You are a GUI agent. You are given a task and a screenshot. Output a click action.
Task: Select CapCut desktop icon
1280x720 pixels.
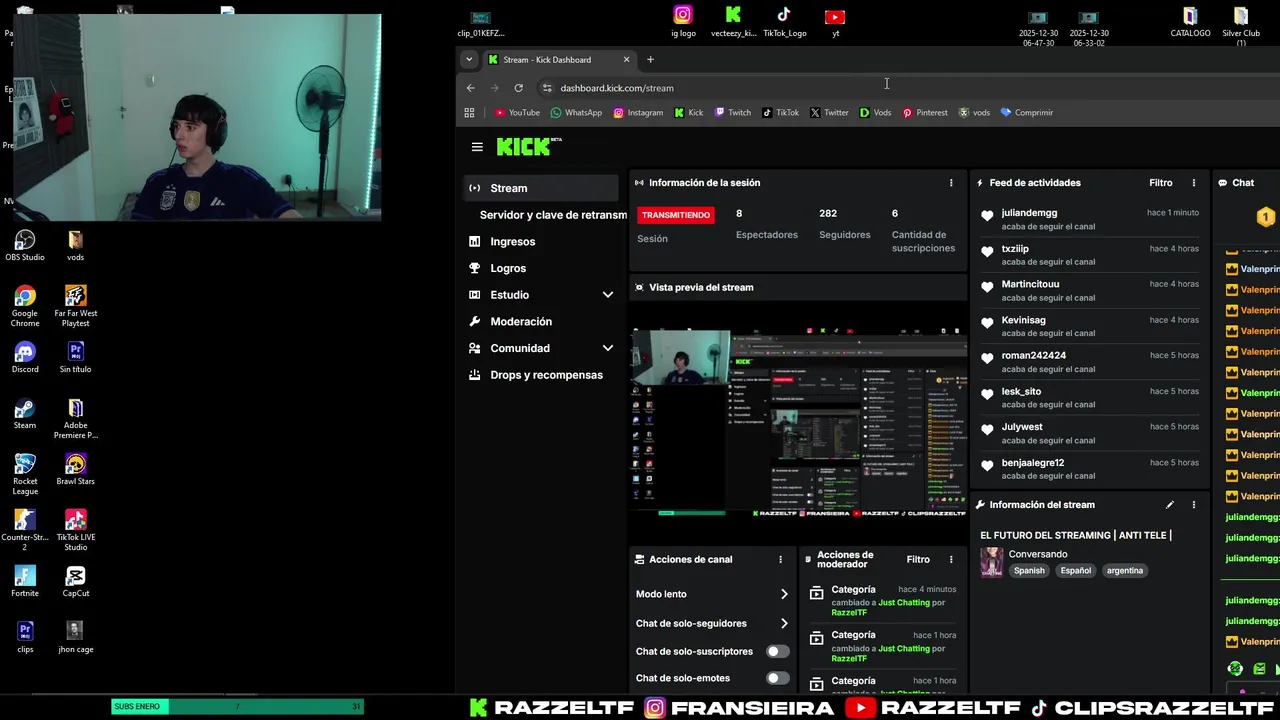point(75,582)
